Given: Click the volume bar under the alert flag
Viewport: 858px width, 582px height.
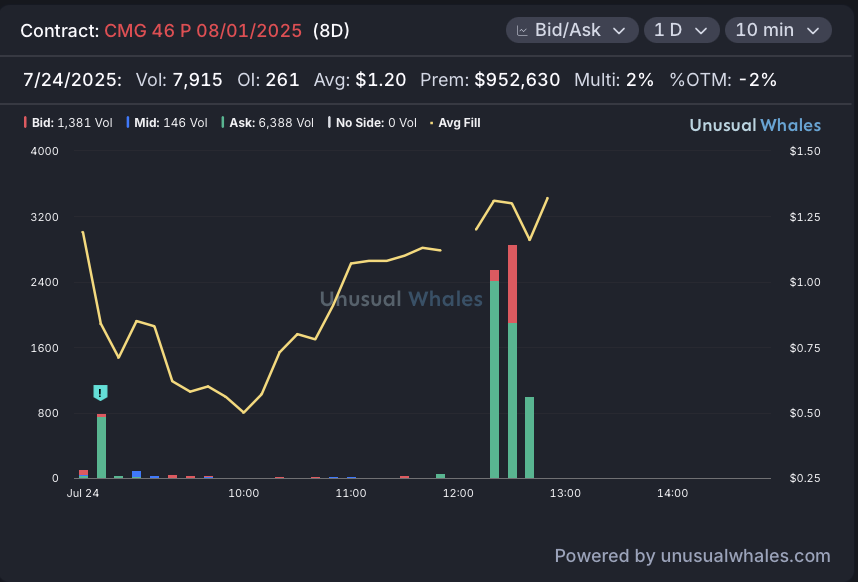Looking at the screenshot, I should click(101, 446).
